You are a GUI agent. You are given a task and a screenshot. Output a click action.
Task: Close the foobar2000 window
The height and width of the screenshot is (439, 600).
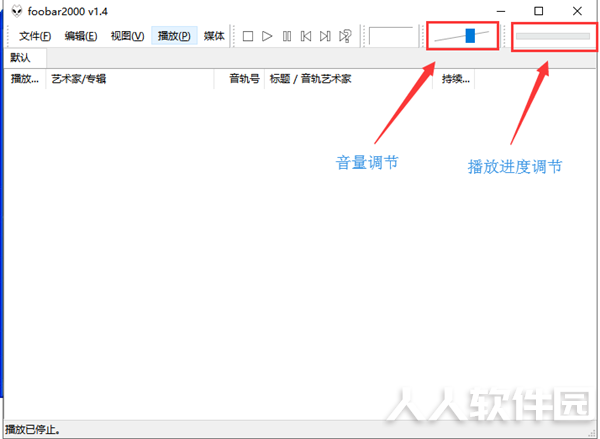pos(577,11)
